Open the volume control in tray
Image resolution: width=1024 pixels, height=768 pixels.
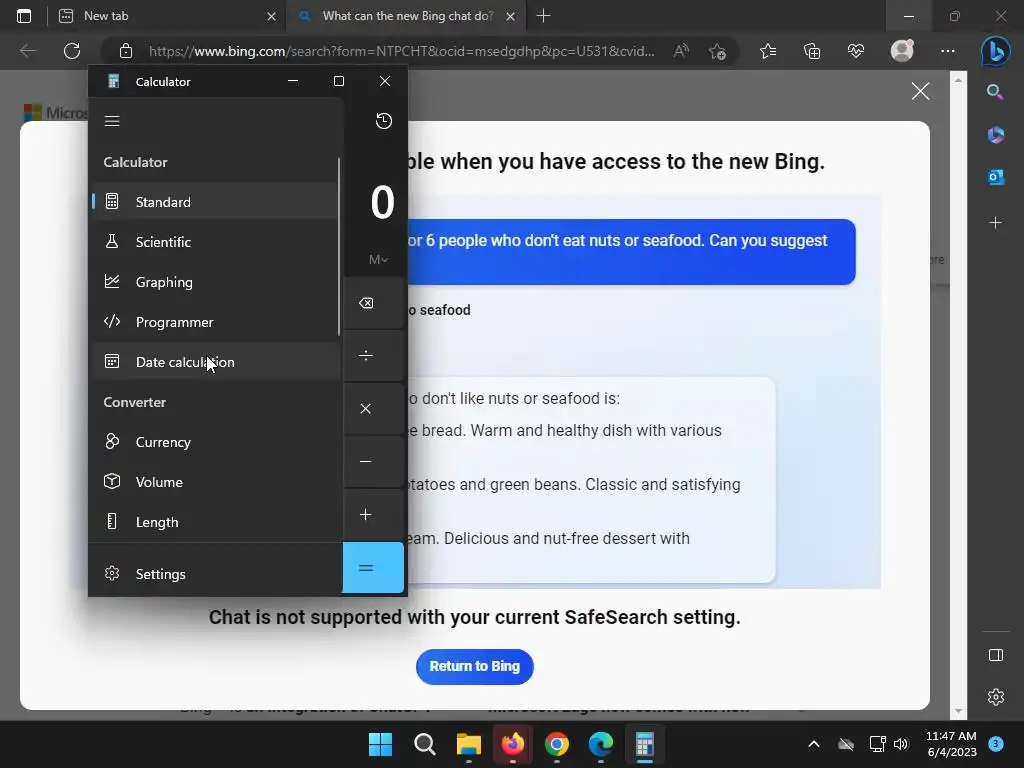(901, 744)
